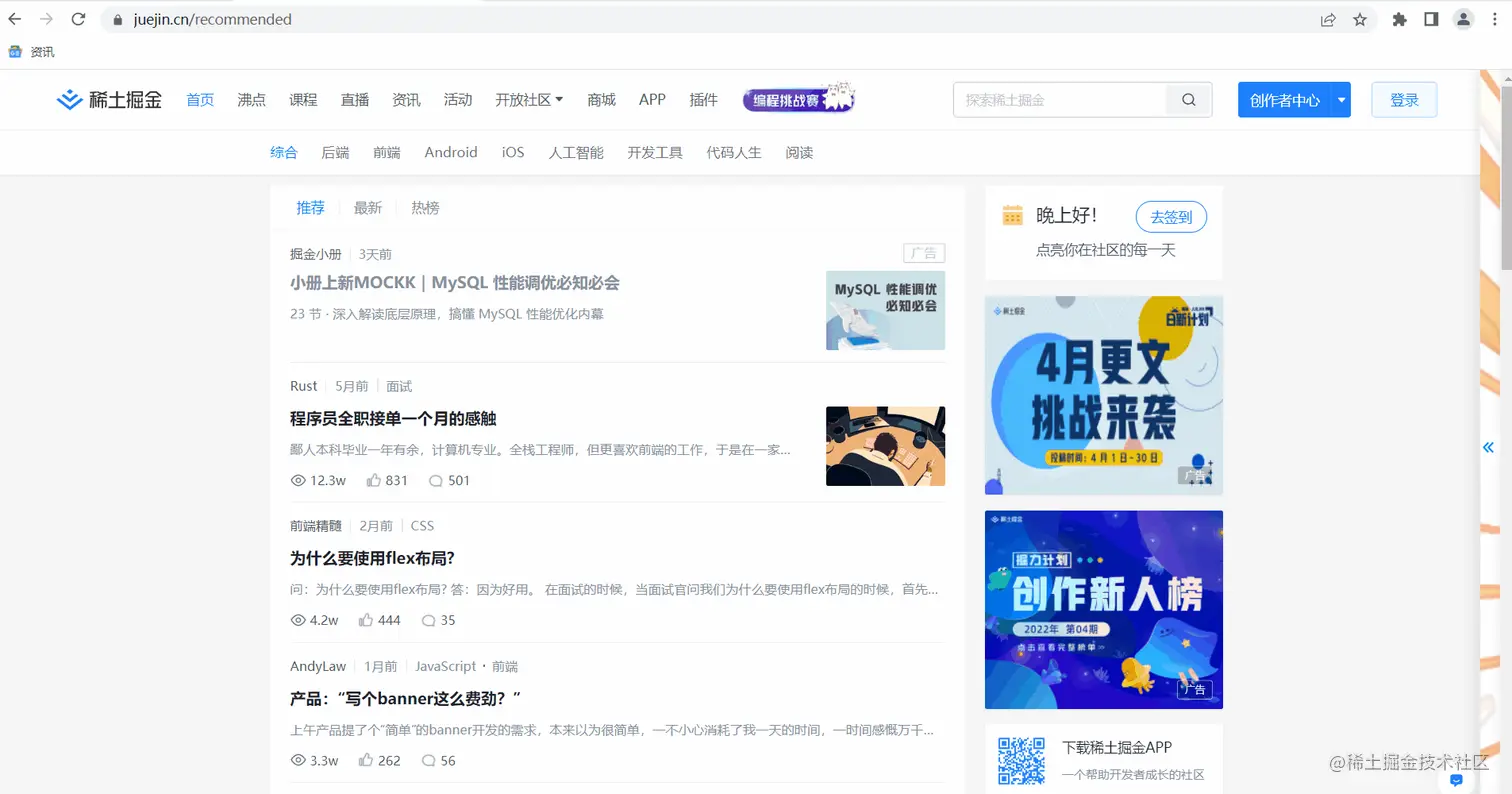Viewport: 1512px width, 794px height.
Task: Select the 阅读 category tab
Action: click(x=799, y=152)
